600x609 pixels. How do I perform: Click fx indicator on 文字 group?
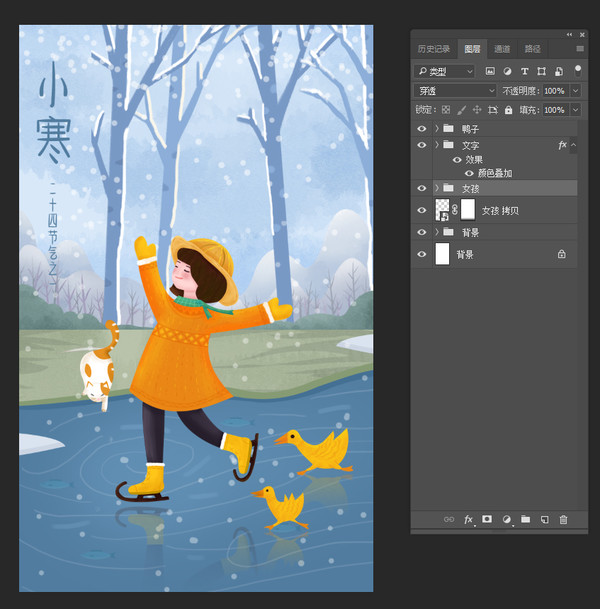(562, 145)
